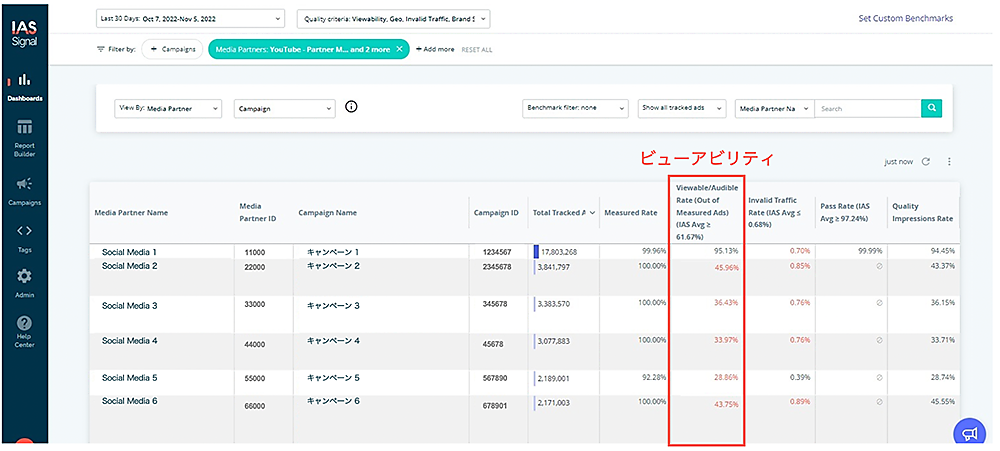Click into the Search input field

point(866,108)
